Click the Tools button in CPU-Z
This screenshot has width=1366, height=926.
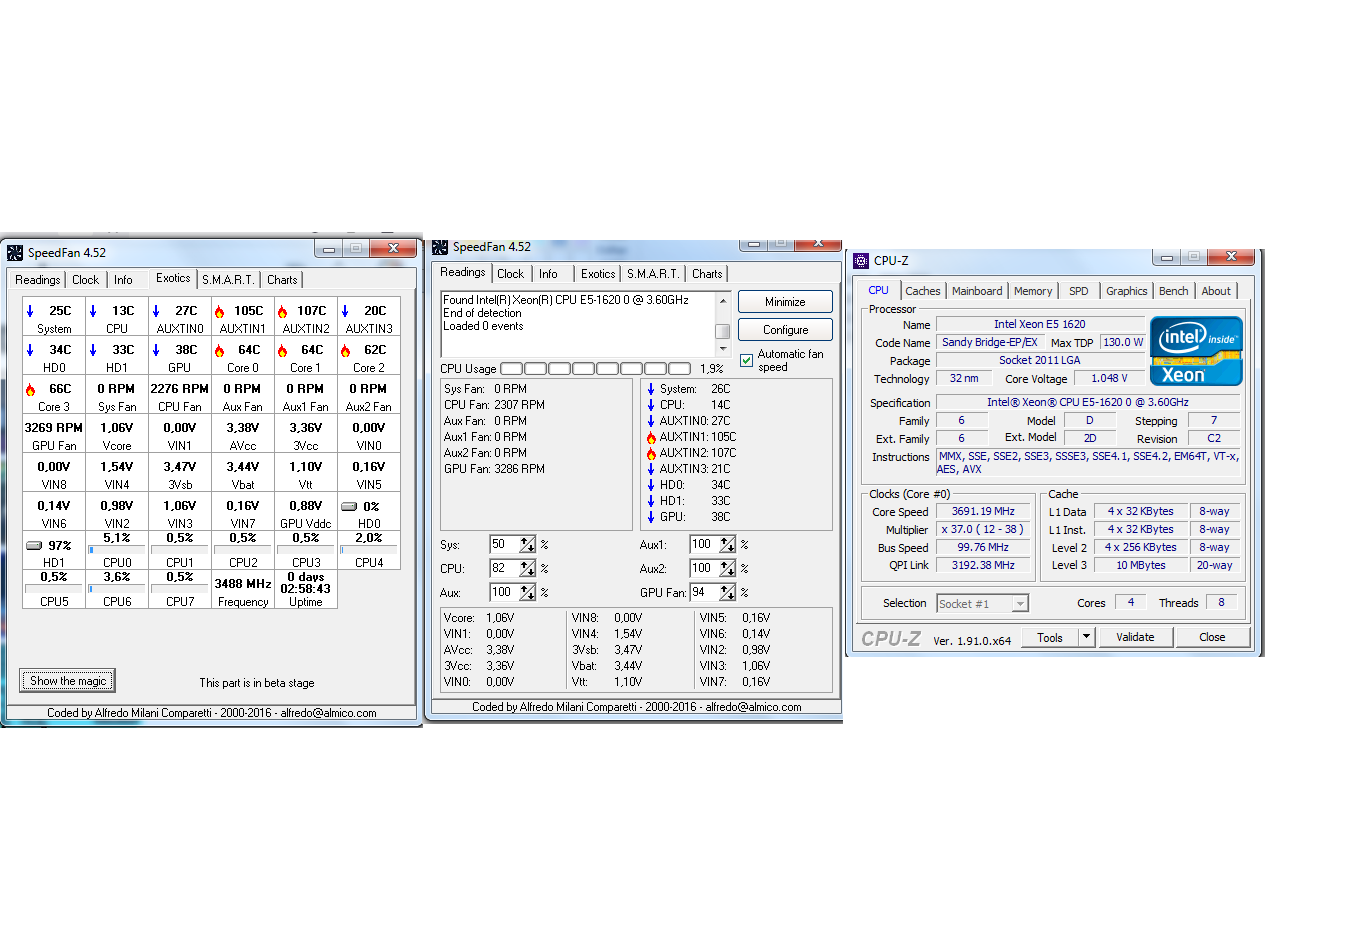point(1050,637)
